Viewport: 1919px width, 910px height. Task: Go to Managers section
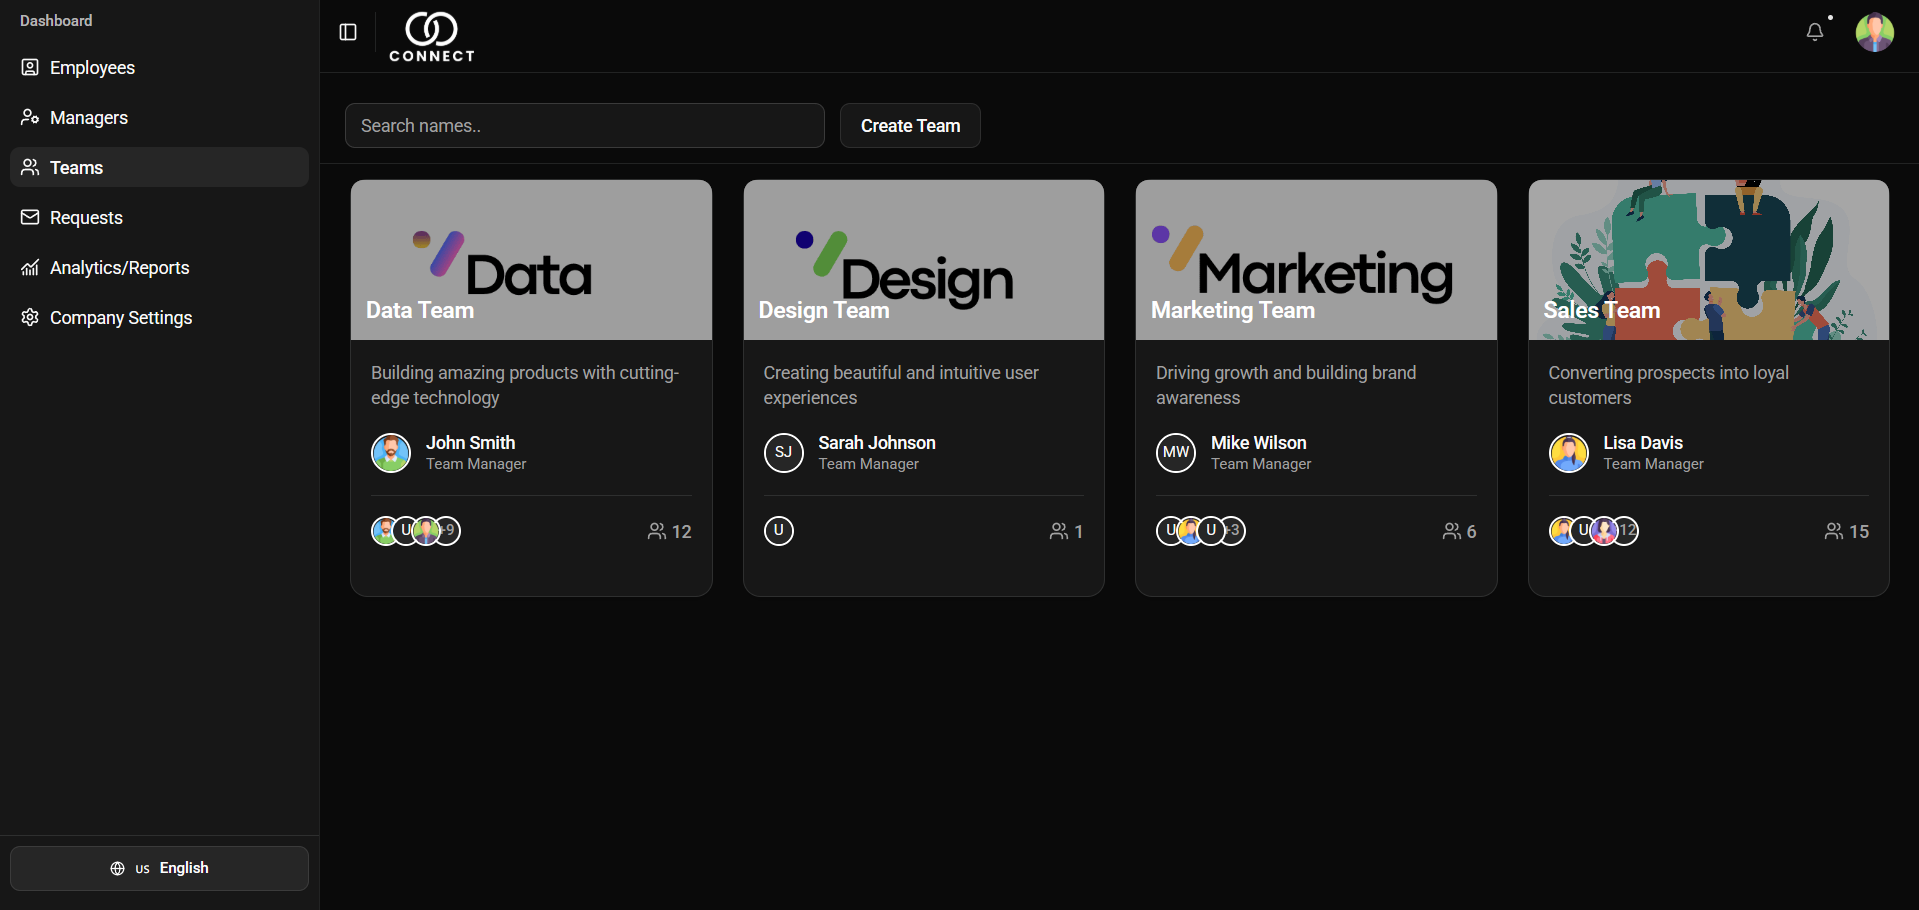pyautogui.click(x=89, y=118)
